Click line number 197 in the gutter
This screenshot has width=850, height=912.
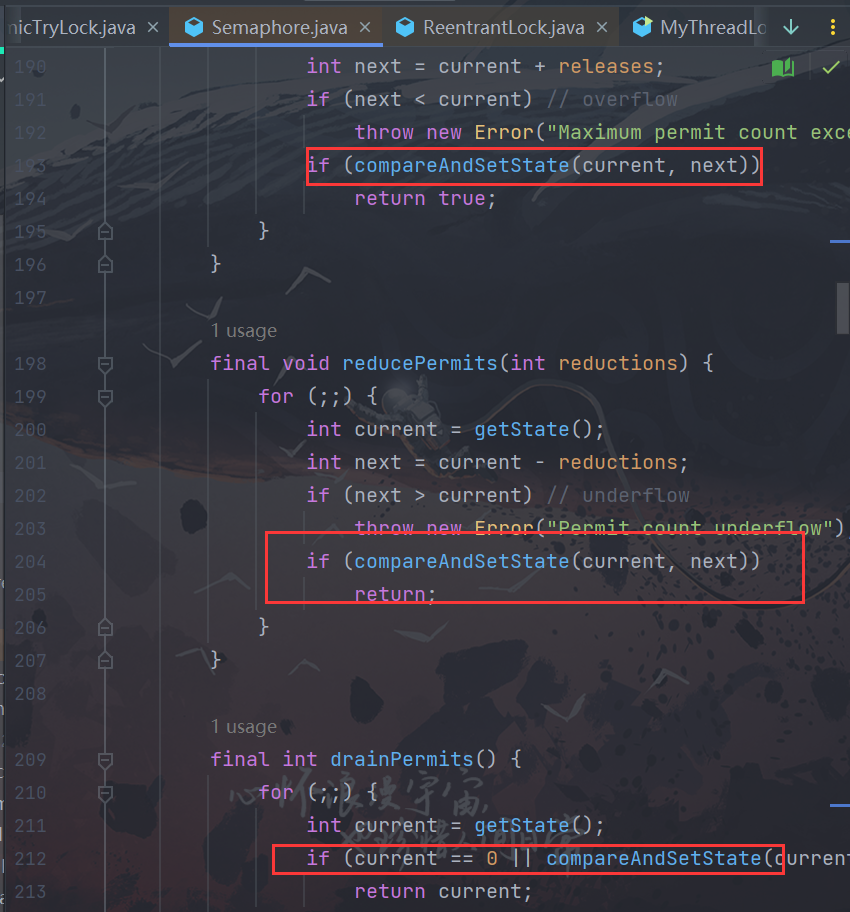30,298
